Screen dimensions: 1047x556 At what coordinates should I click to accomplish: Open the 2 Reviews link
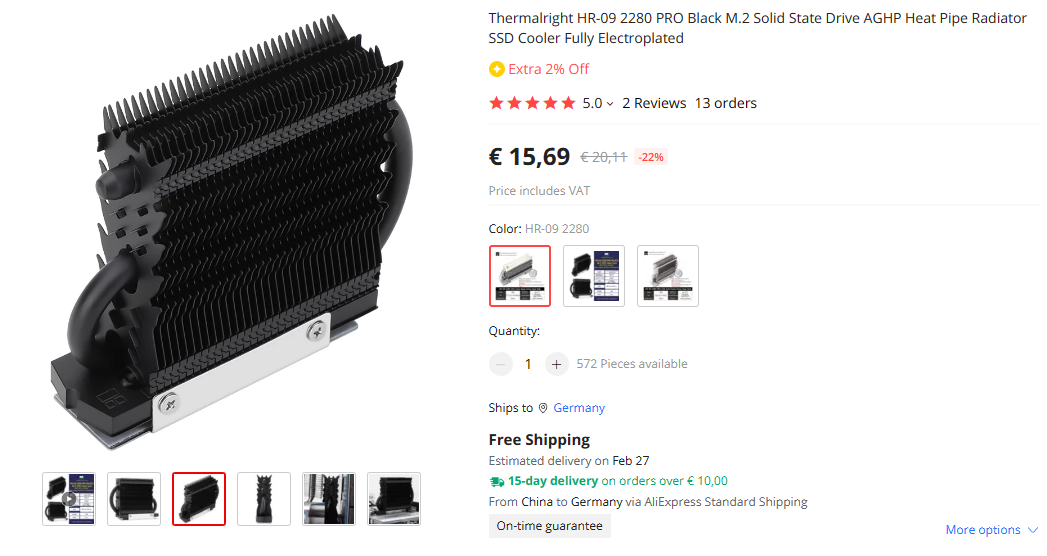point(654,103)
